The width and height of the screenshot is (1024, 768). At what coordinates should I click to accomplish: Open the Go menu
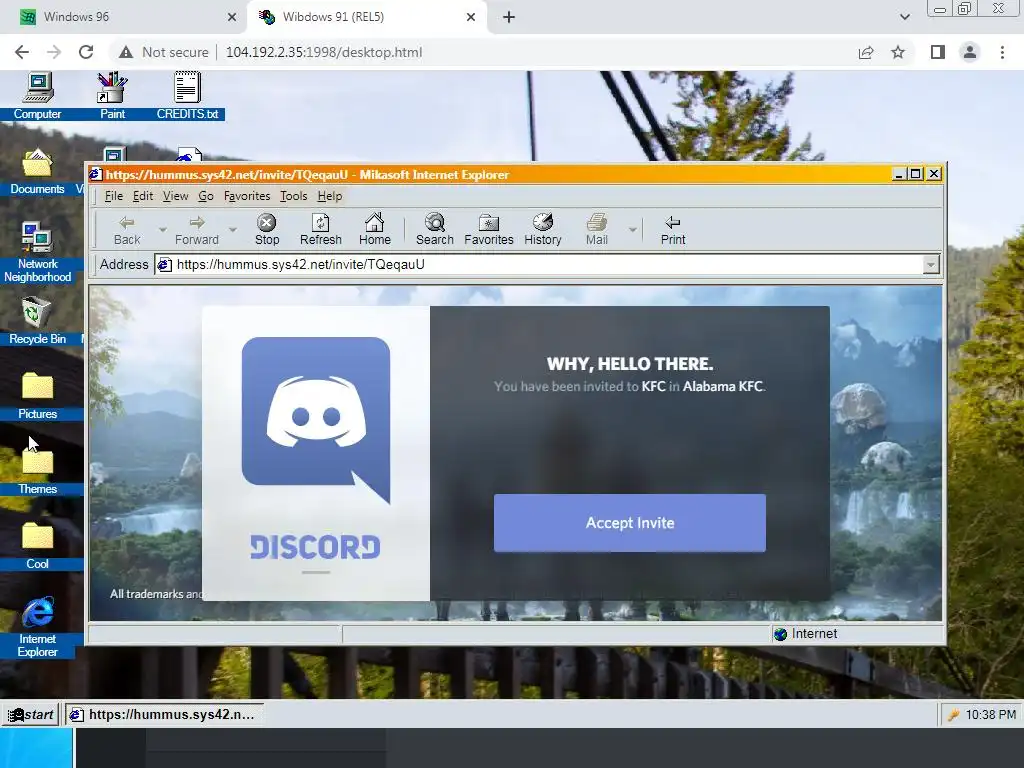click(x=206, y=196)
